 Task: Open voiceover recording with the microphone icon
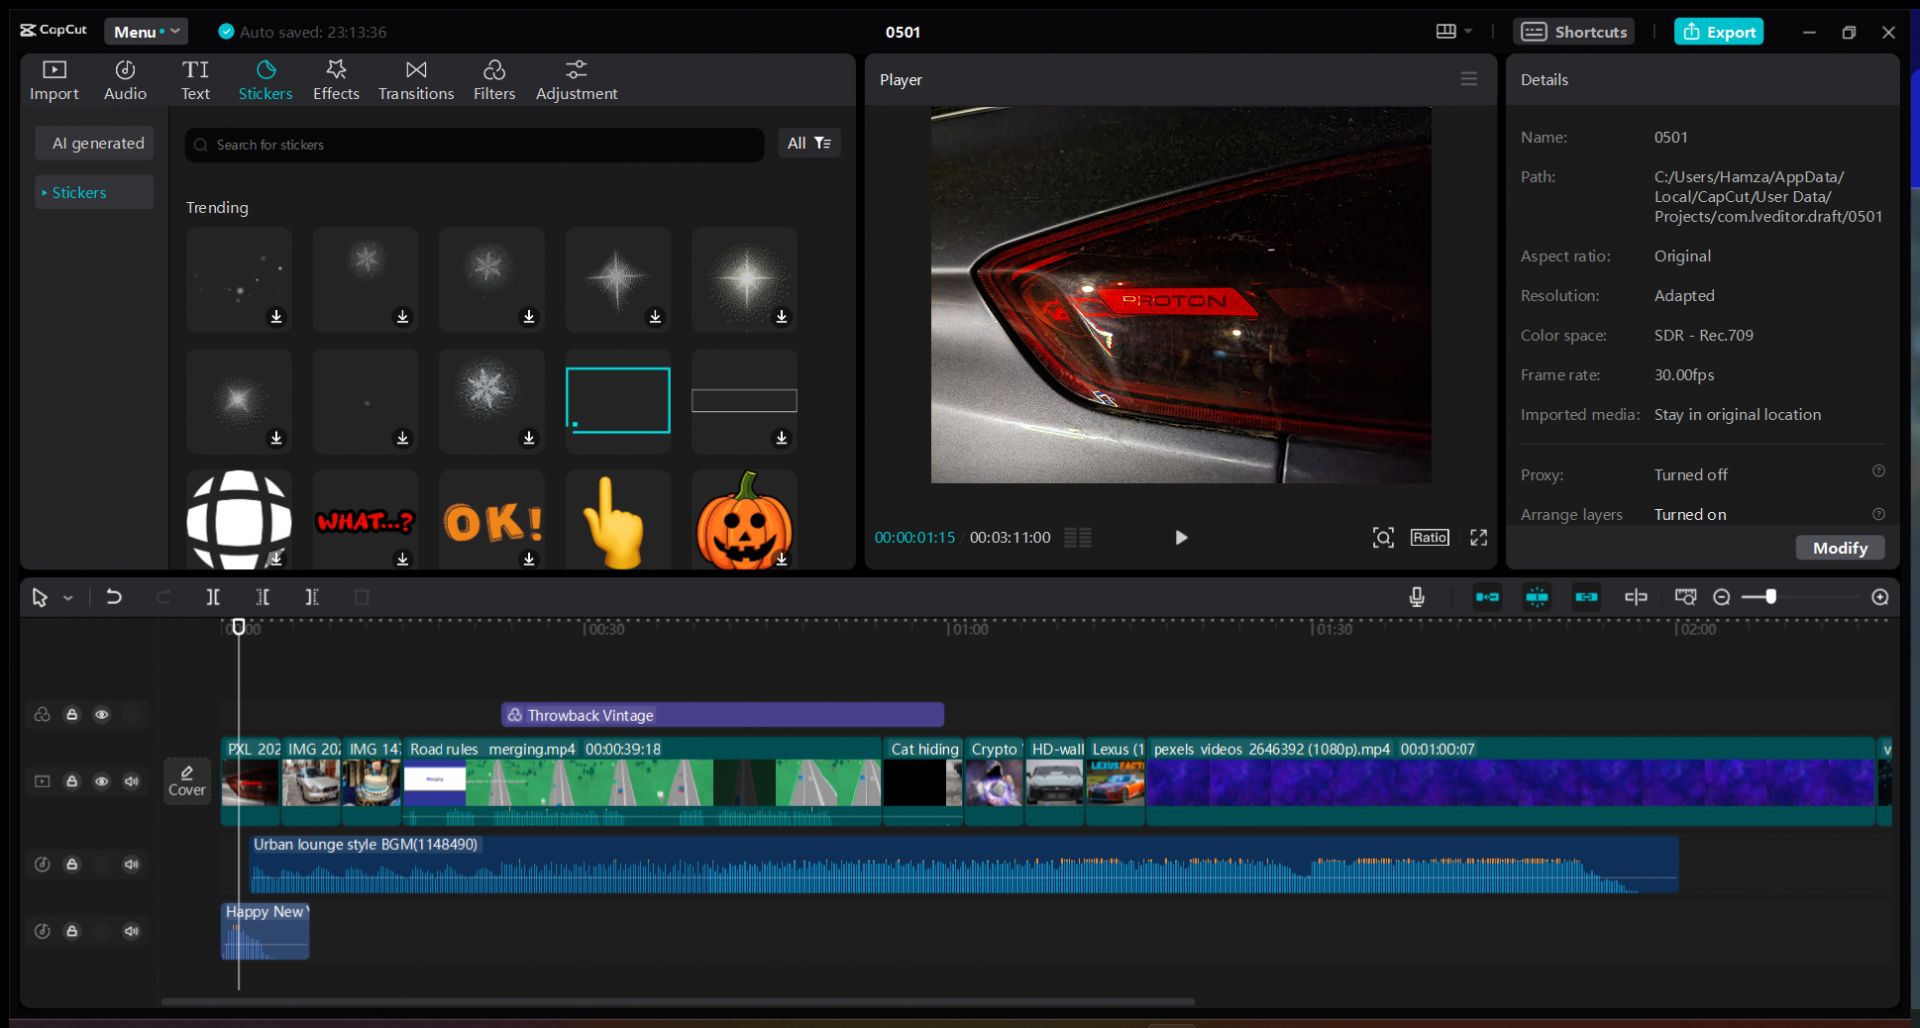click(1416, 597)
